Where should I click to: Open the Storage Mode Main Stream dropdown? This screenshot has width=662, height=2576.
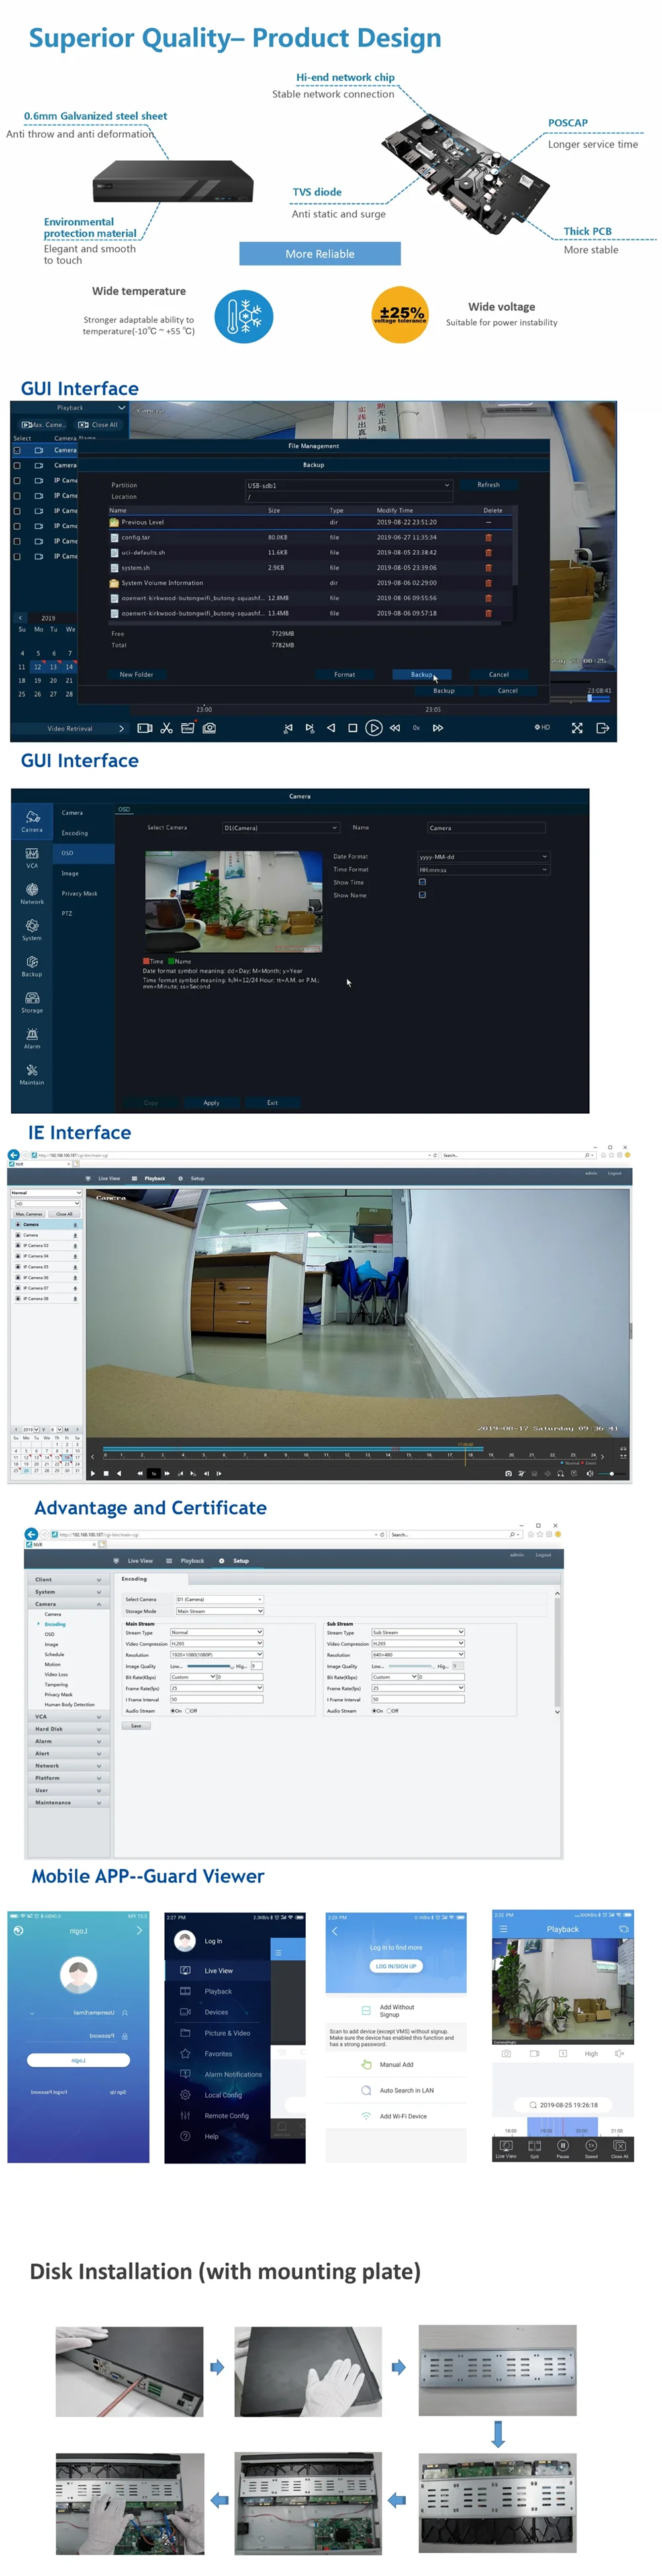pyautogui.click(x=219, y=1611)
